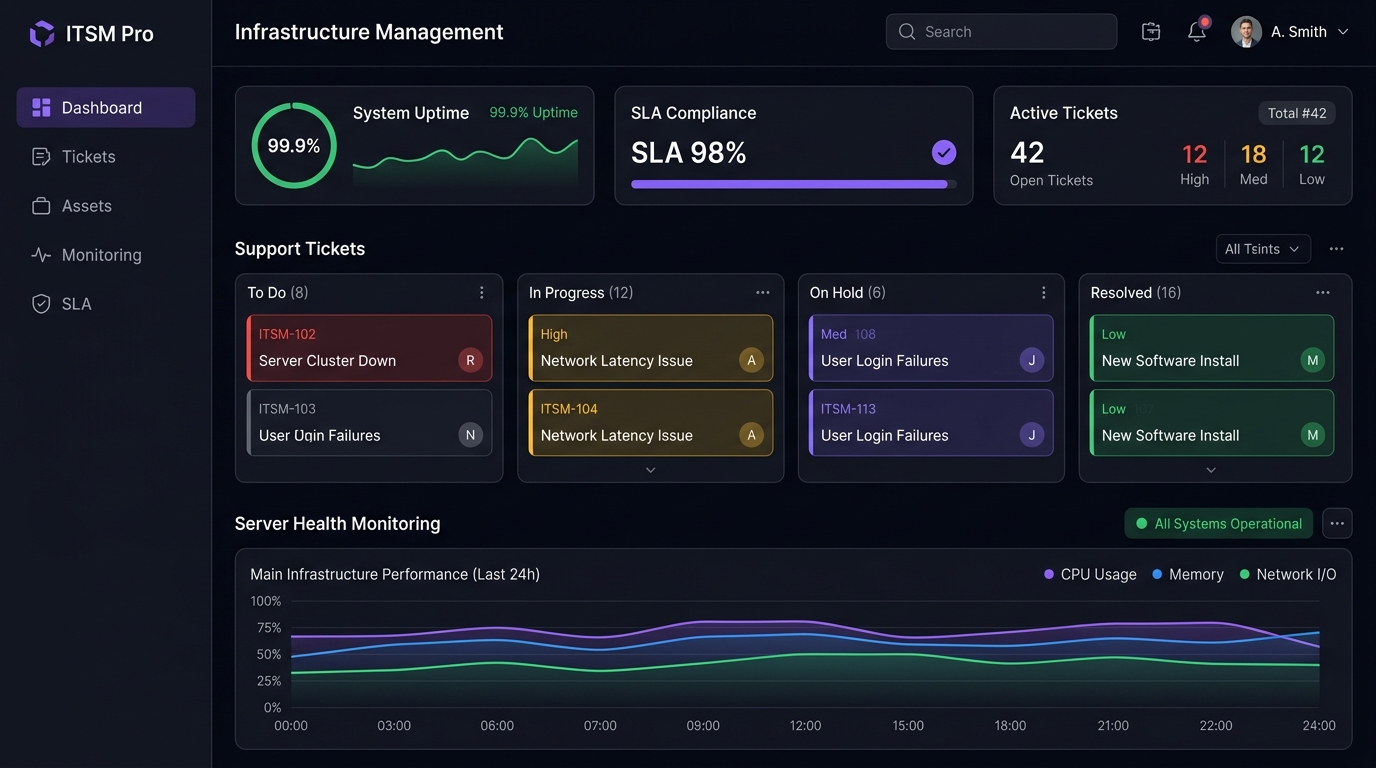Open the ITSM-113 User Login Failures card
The width and height of the screenshot is (1376, 768).
pos(931,423)
